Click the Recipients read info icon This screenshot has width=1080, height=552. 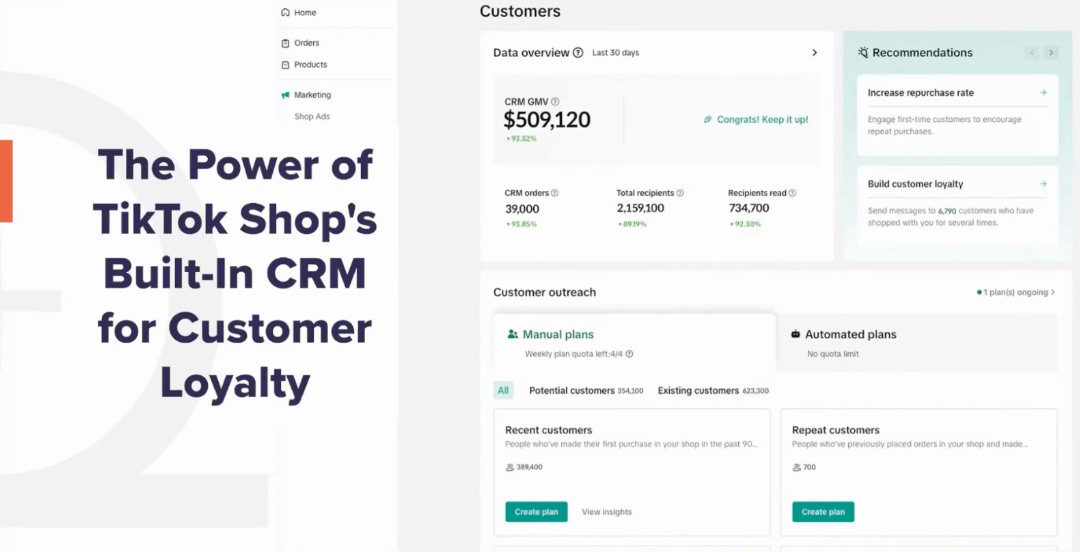click(x=792, y=193)
